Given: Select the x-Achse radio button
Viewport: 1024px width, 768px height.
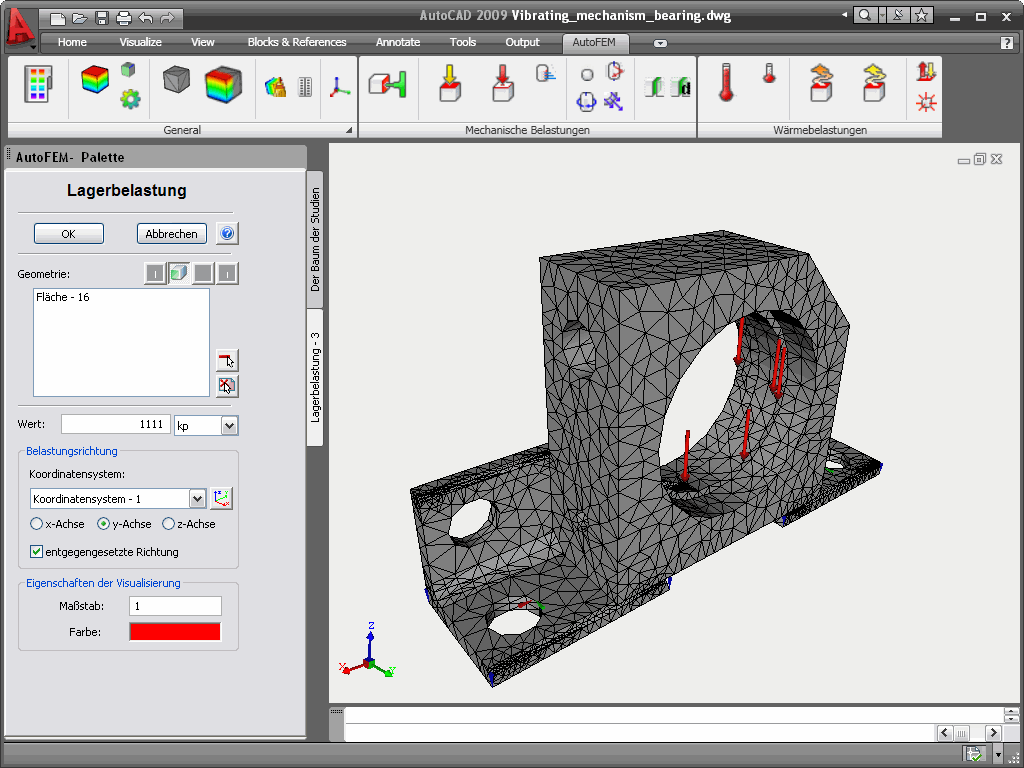Looking at the screenshot, I should (37, 524).
